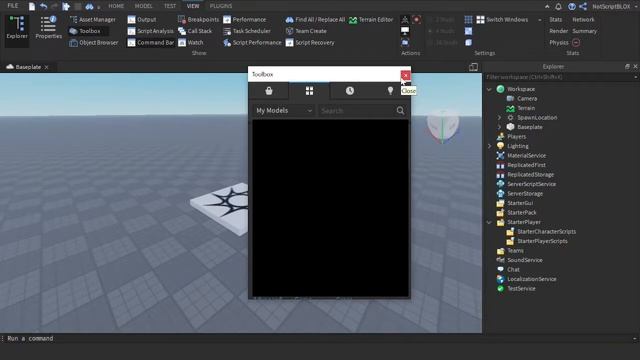The width and height of the screenshot is (640, 360).
Task: Toggle the Command Bar
Action: click(151, 42)
